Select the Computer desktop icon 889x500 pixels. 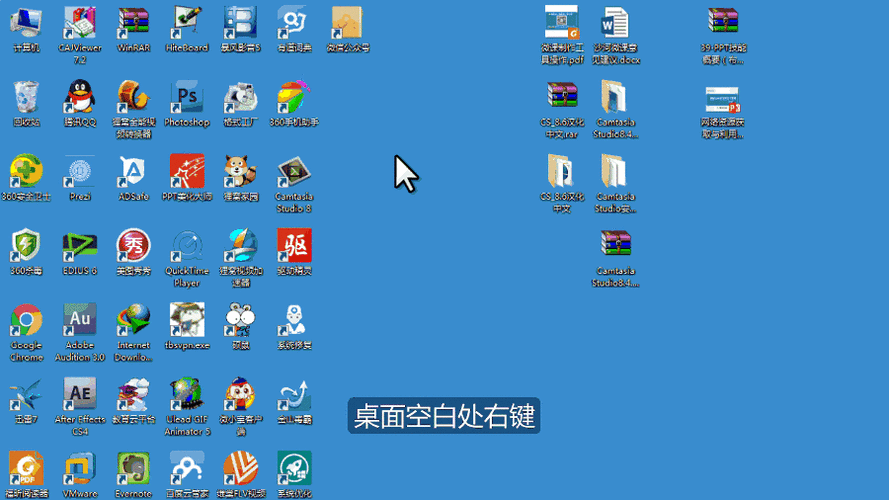pyautogui.click(x=26, y=23)
